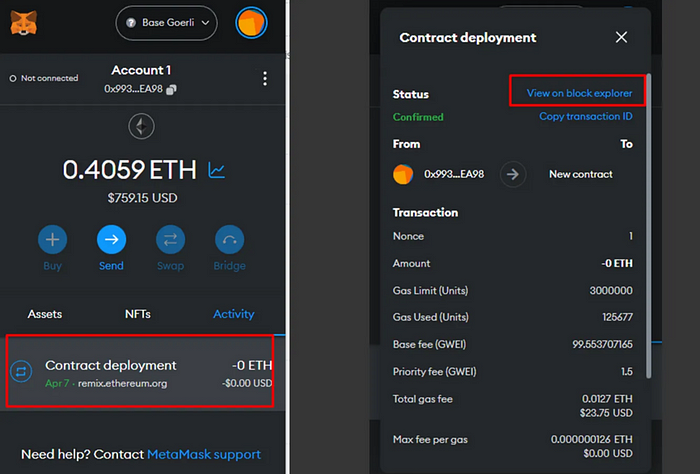Switch to the Activity tab
Viewport: 700px width, 474px height.
tap(233, 314)
